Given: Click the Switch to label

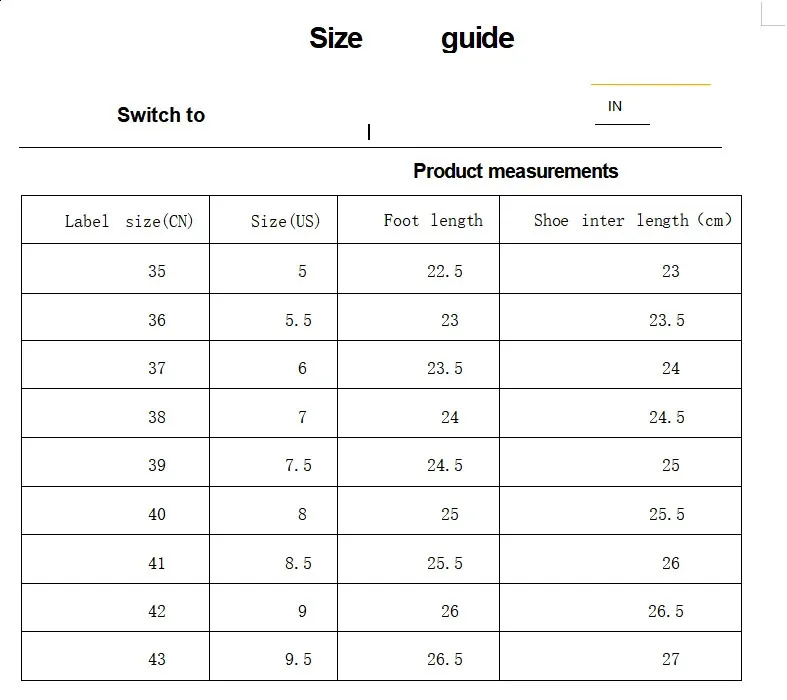Looking at the screenshot, I should 161,115.
